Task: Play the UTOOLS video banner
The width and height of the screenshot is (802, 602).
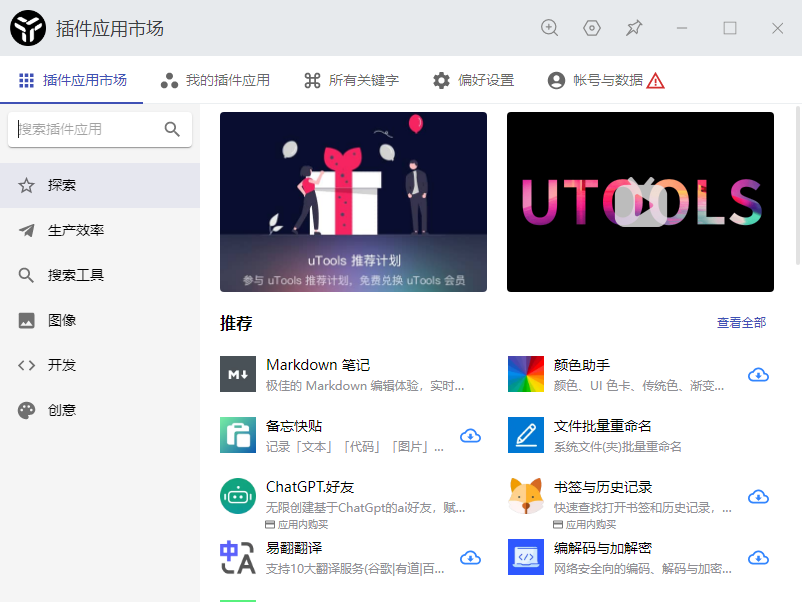Action: (640, 202)
